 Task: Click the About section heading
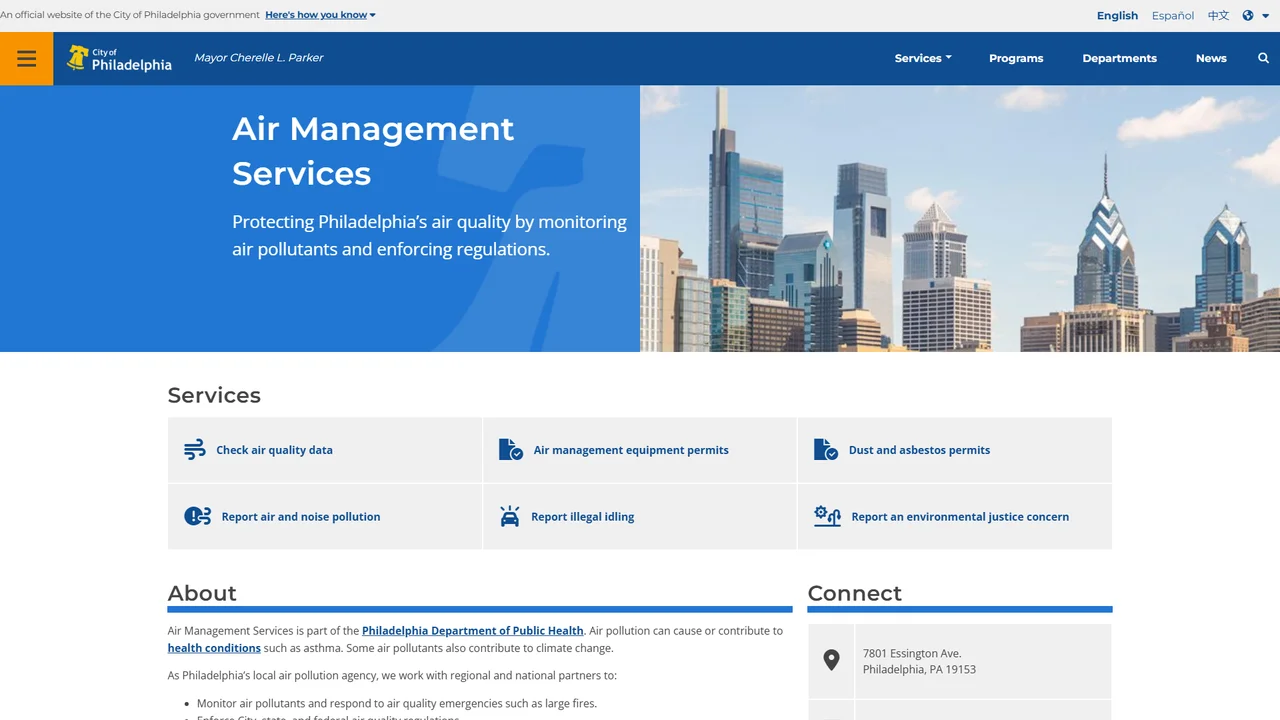coord(202,593)
